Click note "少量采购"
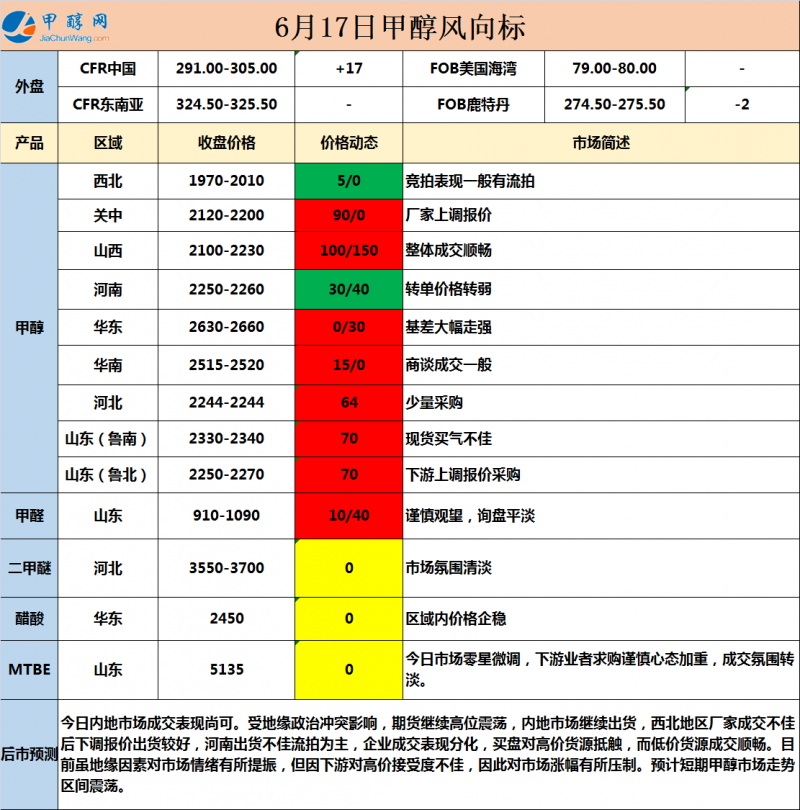 coord(434,402)
